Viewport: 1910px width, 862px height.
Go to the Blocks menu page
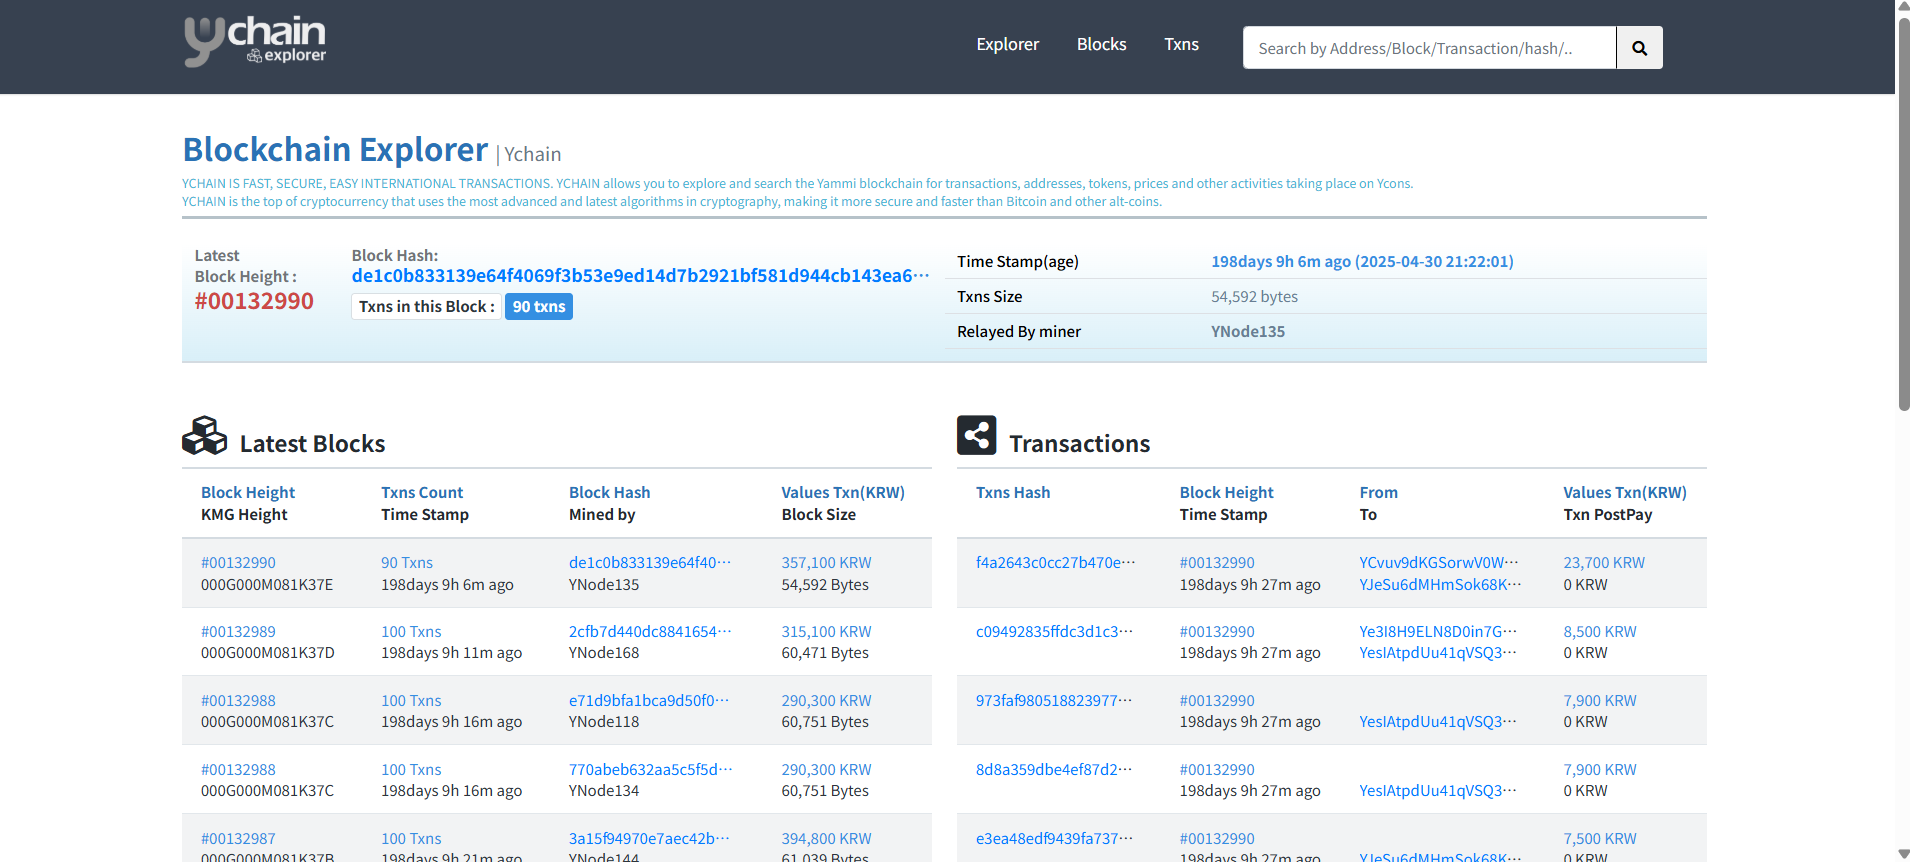[x=1101, y=44]
